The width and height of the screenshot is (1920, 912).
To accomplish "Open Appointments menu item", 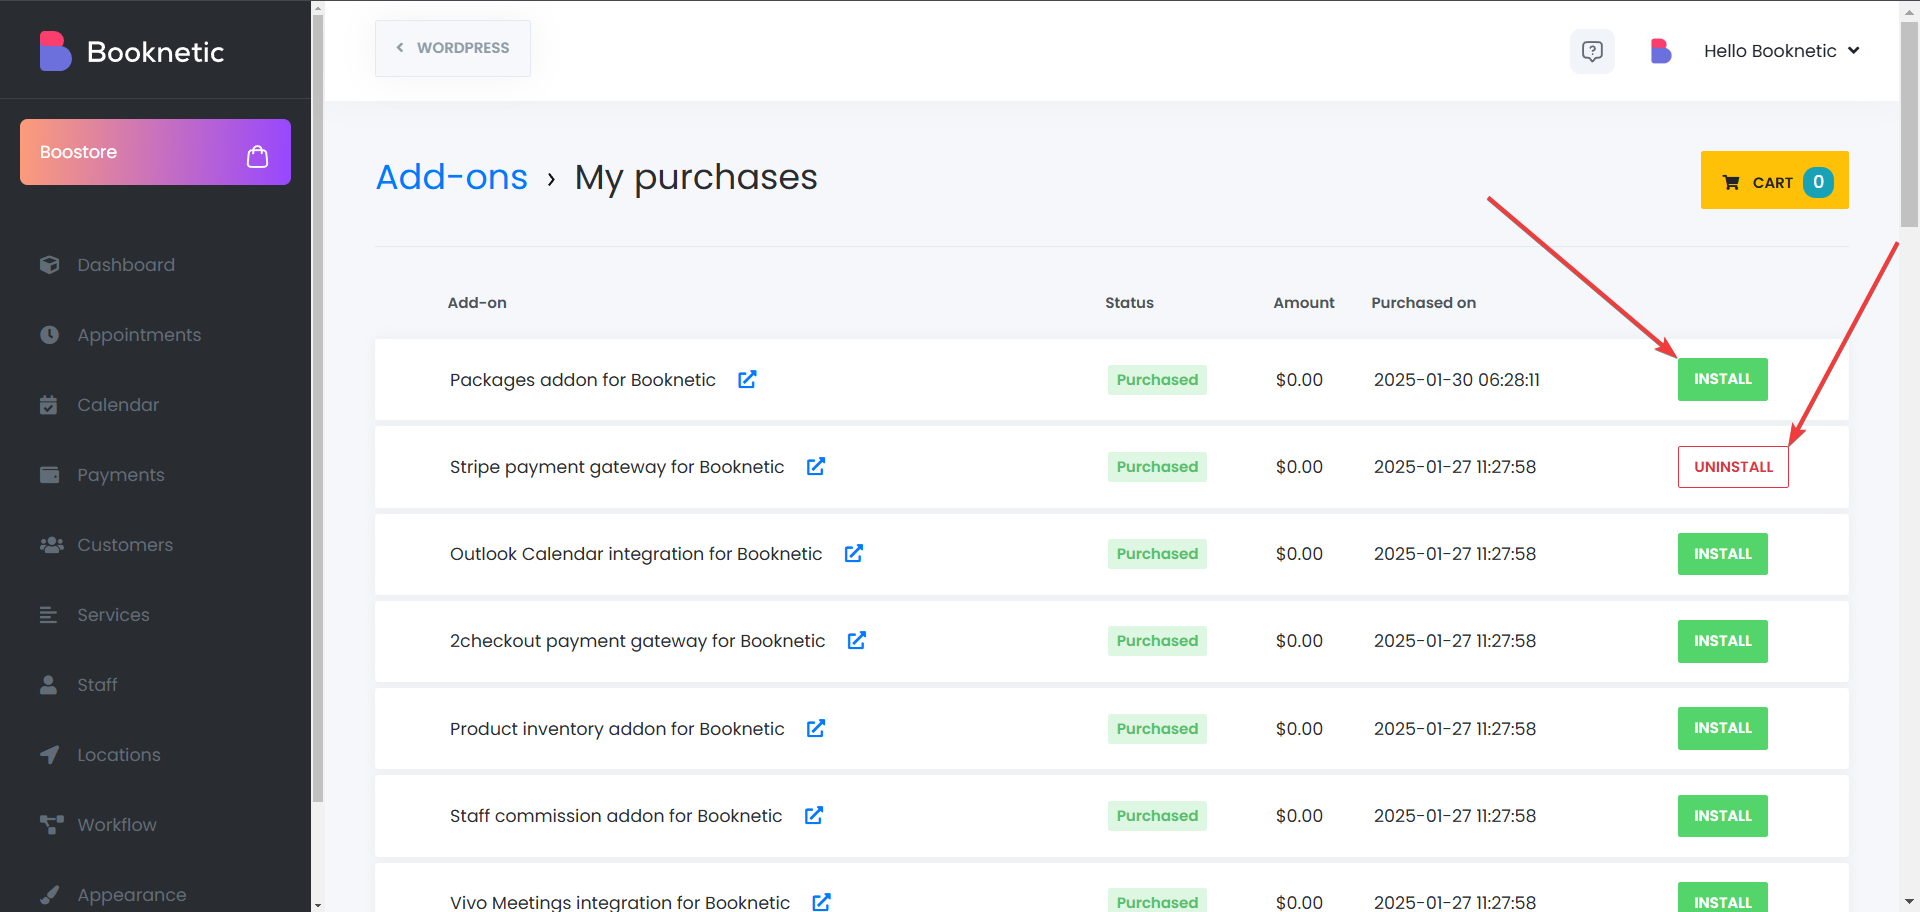I will (139, 335).
